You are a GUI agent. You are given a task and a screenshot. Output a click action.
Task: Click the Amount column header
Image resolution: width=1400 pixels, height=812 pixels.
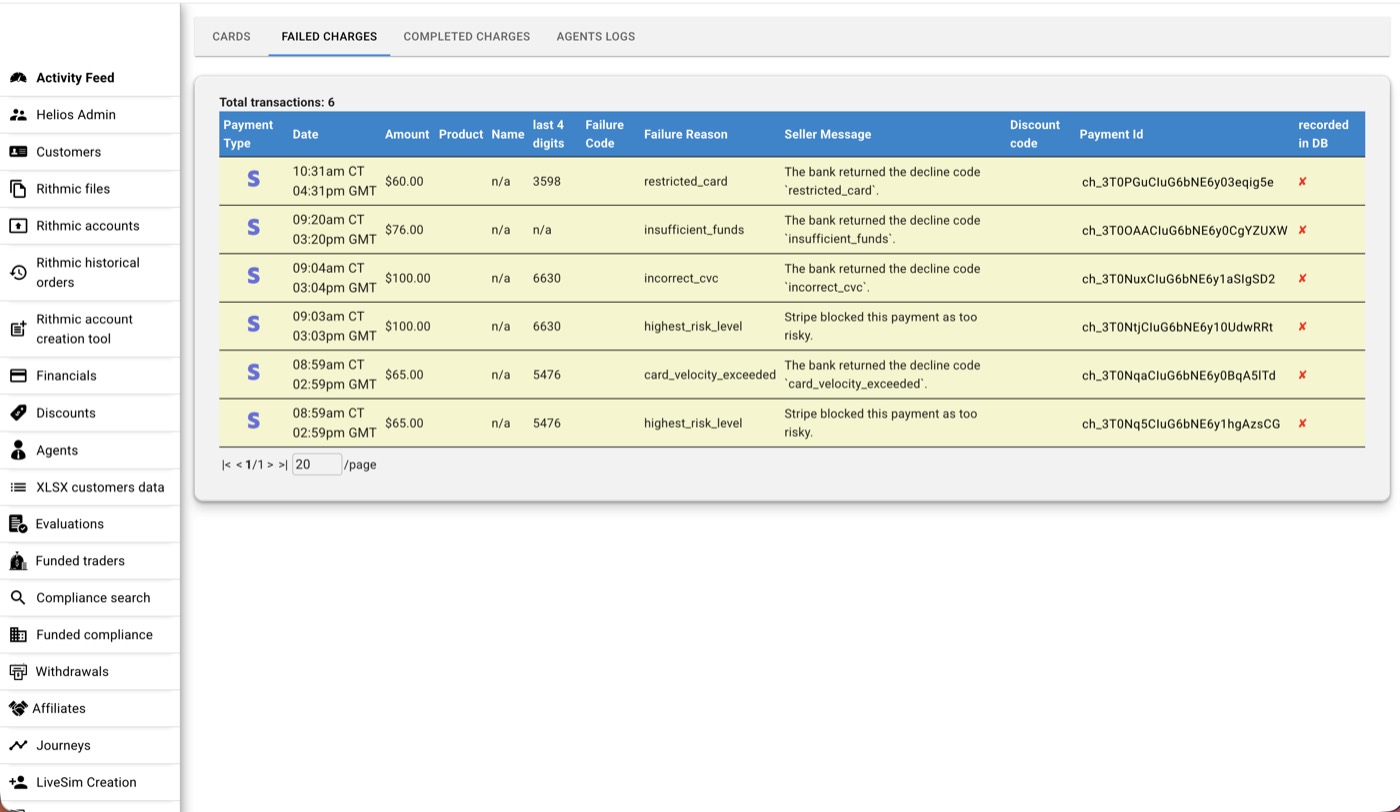[407, 134]
